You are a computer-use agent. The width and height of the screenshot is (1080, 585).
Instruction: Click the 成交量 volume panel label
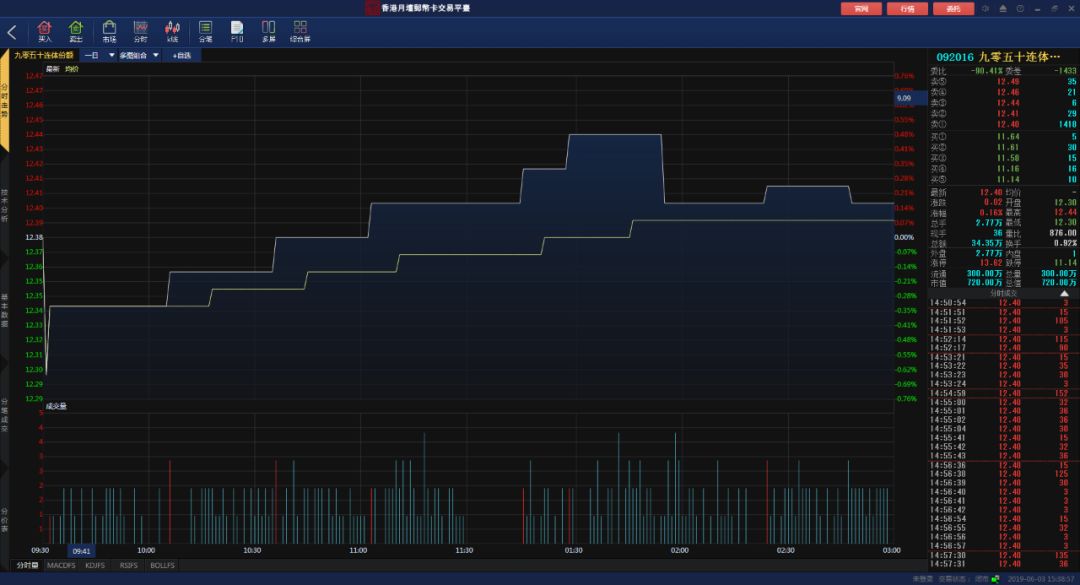tap(56, 407)
